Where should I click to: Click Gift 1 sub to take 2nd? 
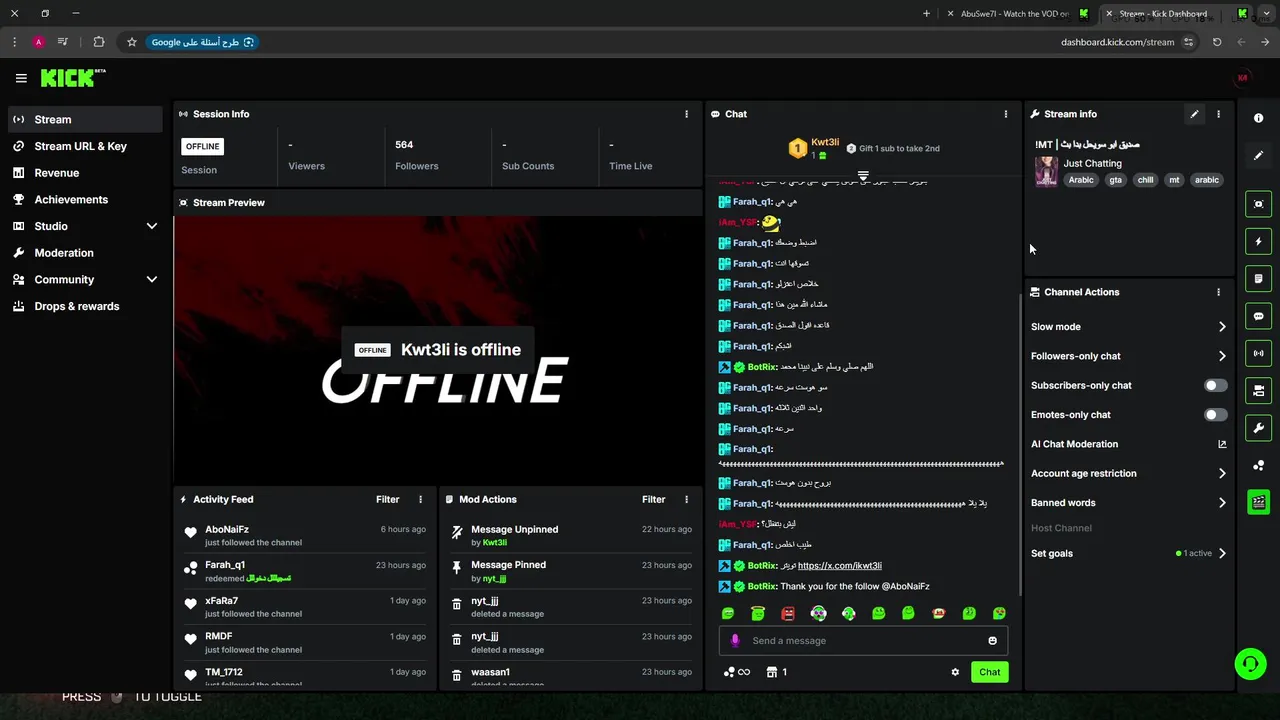[x=892, y=148]
